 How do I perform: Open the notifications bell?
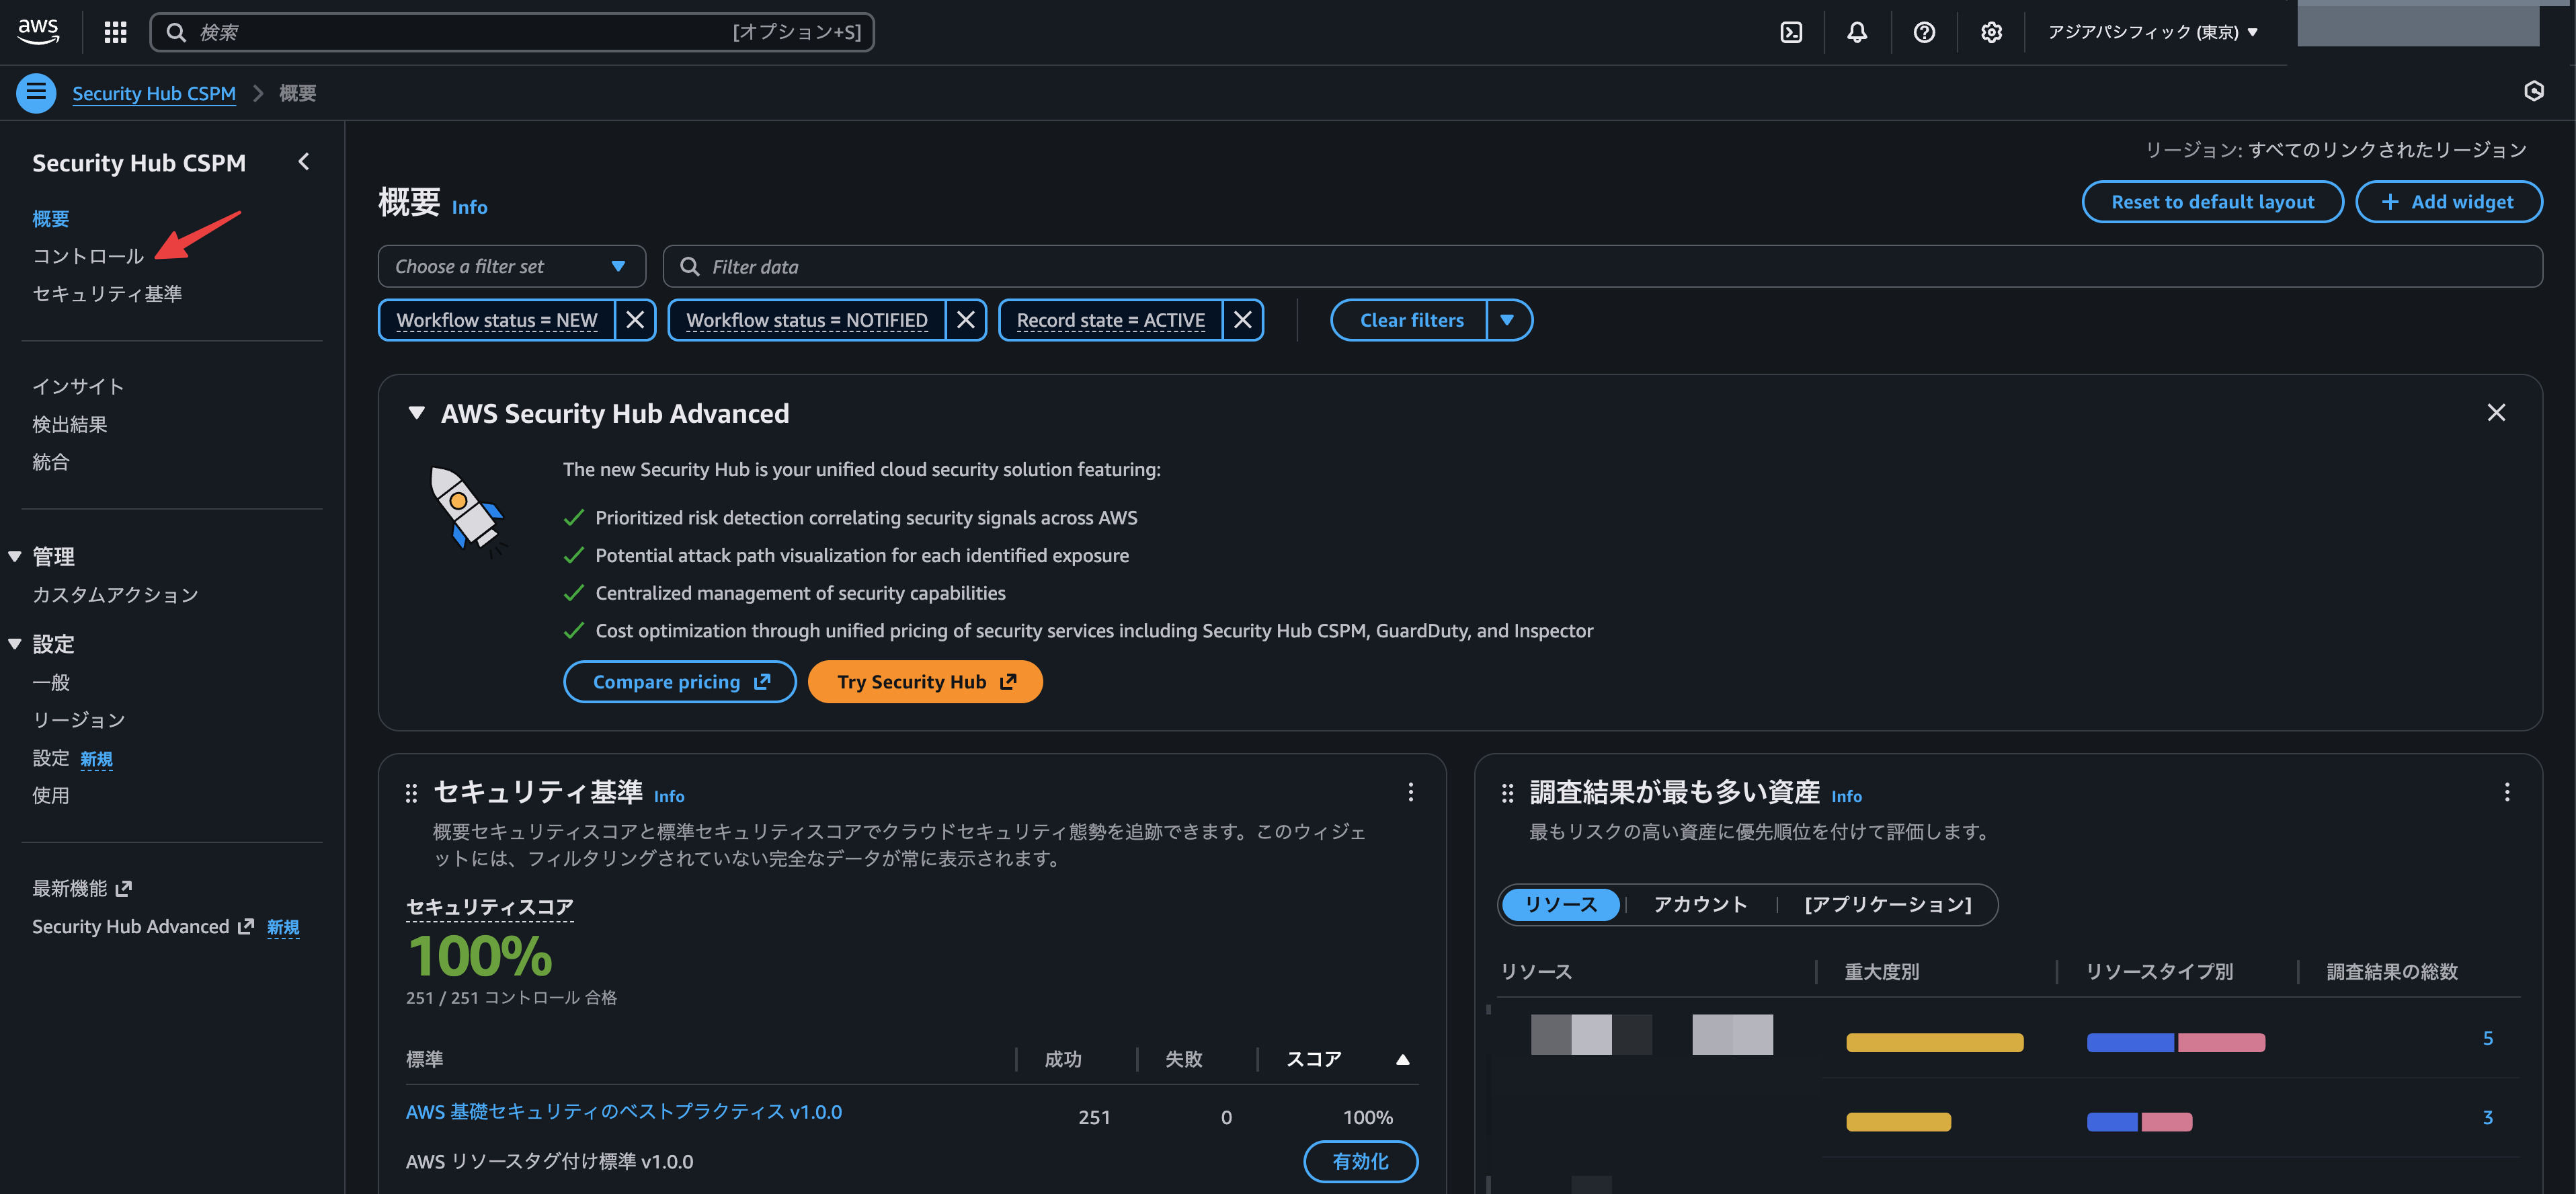(1857, 32)
